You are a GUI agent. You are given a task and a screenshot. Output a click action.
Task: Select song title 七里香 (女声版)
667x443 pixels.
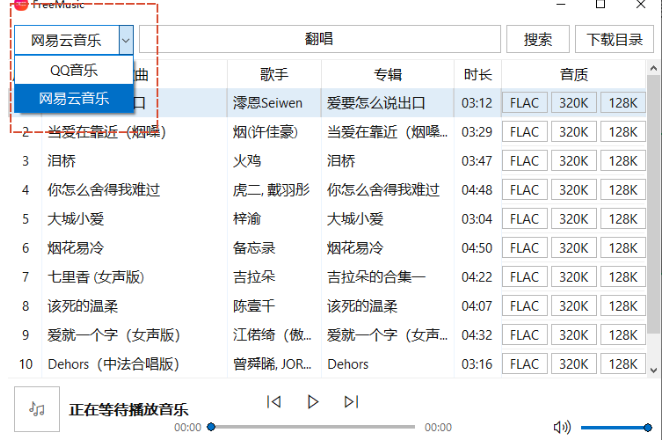(x=96, y=277)
